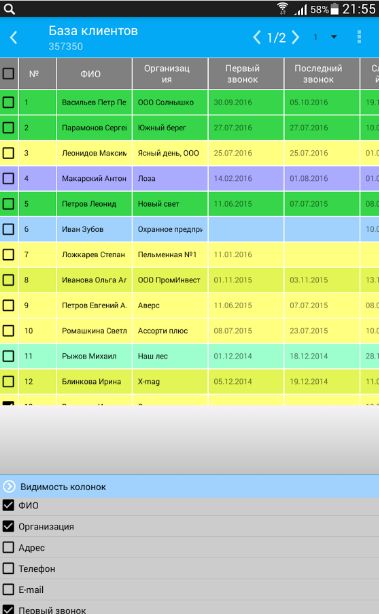Uncheck Организация column visibility
Image resolution: width=379 pixels, height=614 pixels.
pyautogui.click(x=8, y=526)
